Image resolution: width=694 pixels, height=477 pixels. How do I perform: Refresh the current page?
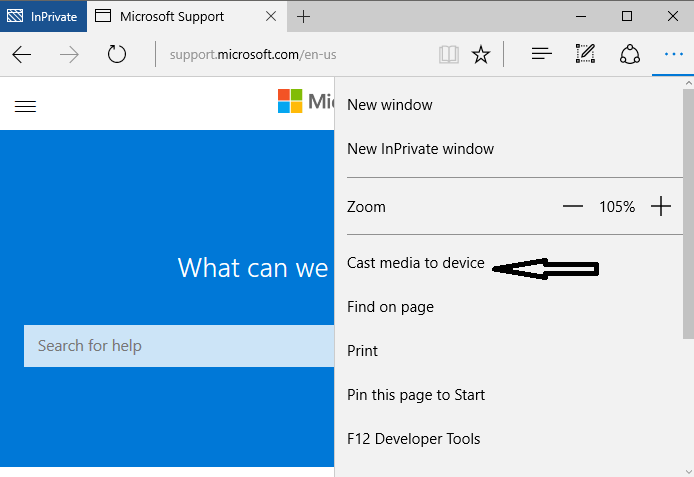(x=117, y=54)
